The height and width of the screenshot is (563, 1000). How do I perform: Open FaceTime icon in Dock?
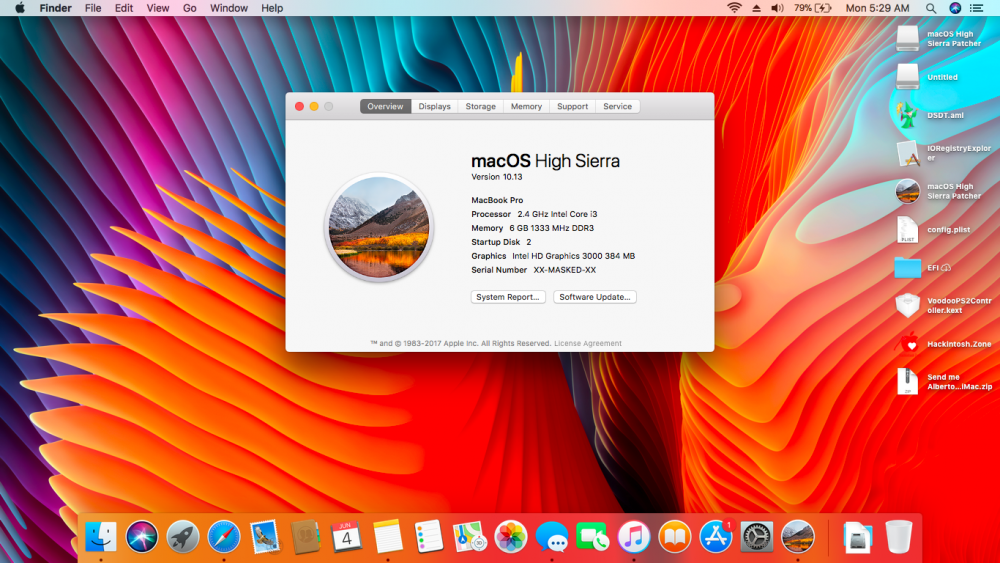point(592,536)
